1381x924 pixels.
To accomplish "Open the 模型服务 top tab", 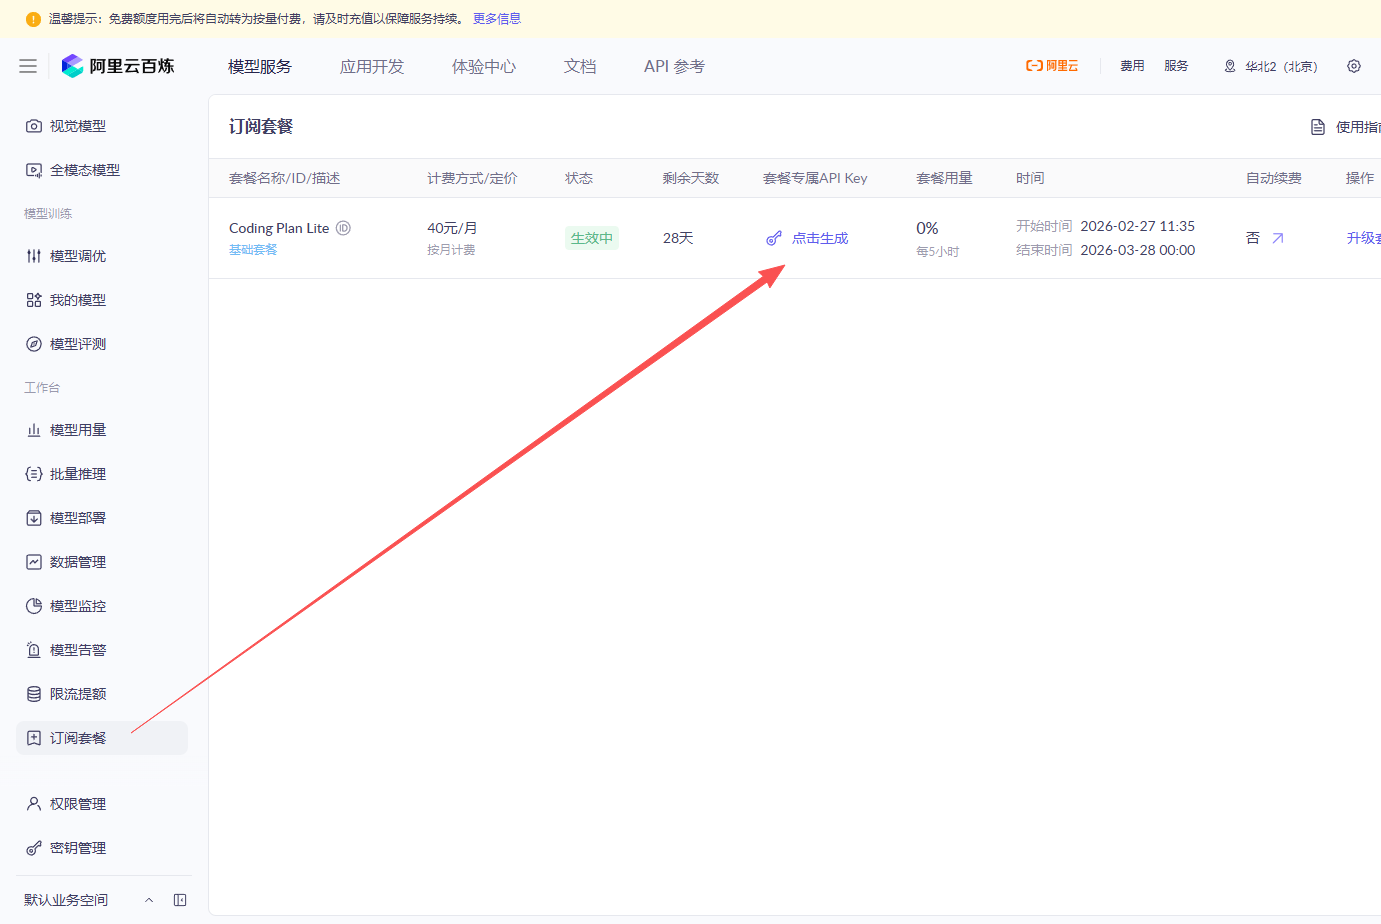I will [x=260, y=66].
